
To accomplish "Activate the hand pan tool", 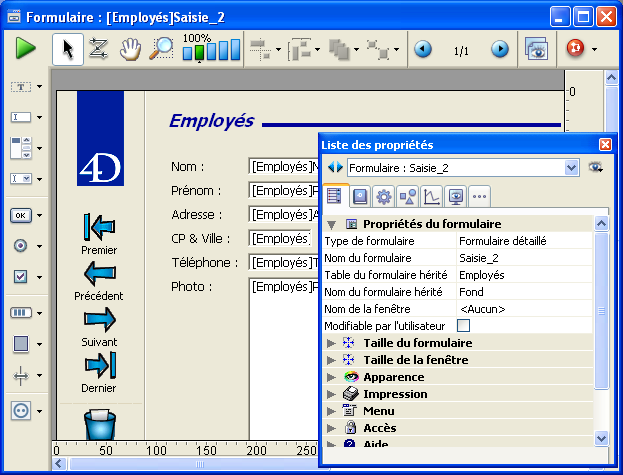I will (x=129, y=49).
